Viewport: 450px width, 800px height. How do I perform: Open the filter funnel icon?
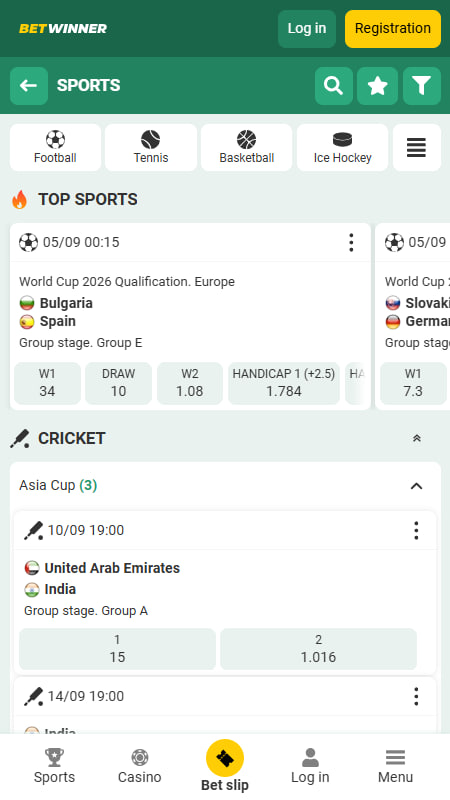(x=422, y=86)
